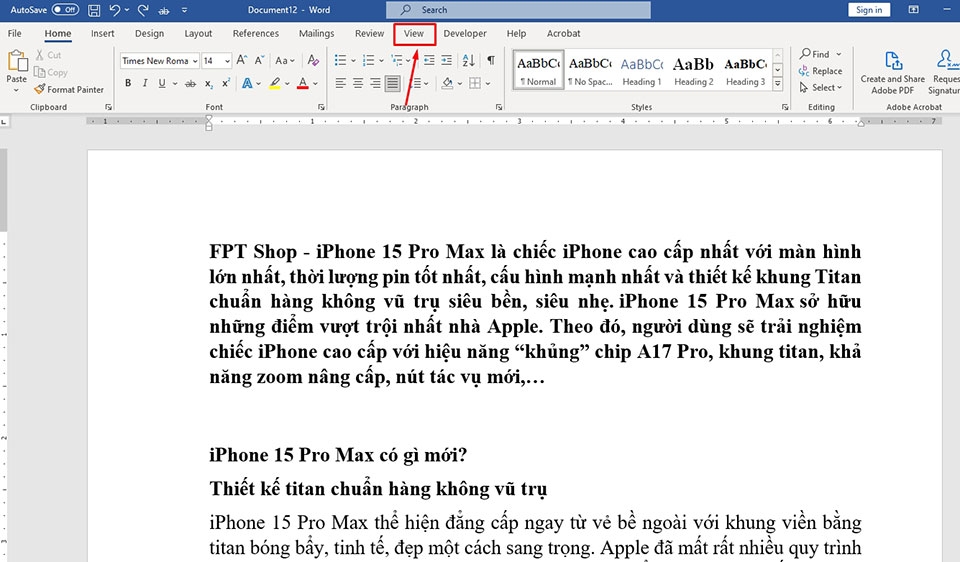Click the Cut command
960x562 pixels.
pos(48,55)
